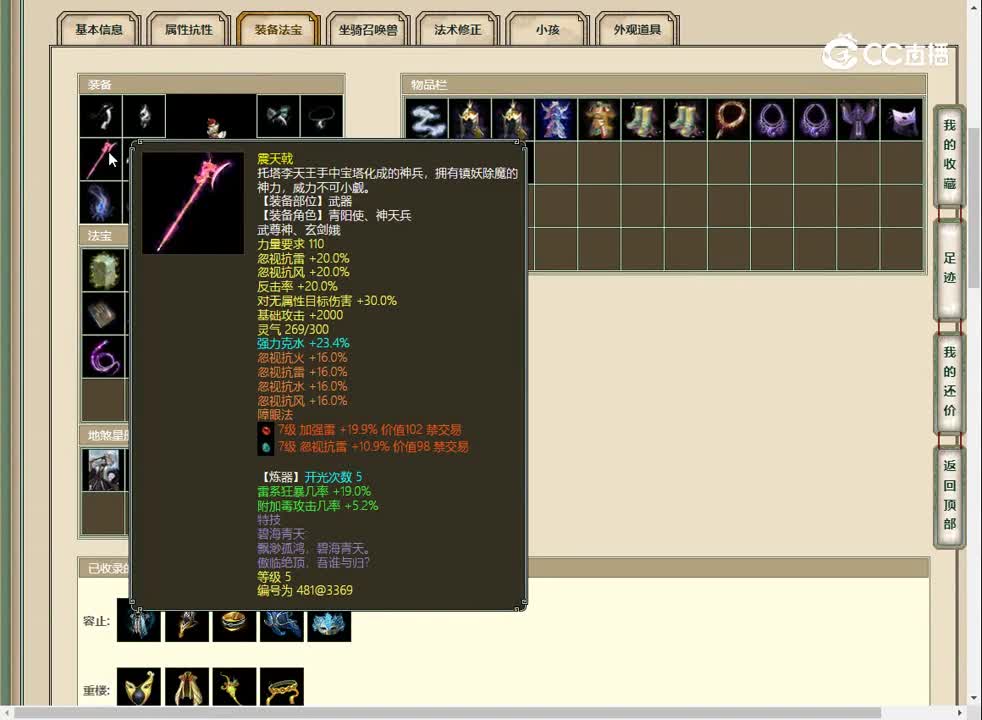
Task: Select the purple-white cloth item in 物品栏
Action: [x=901, y=119]
